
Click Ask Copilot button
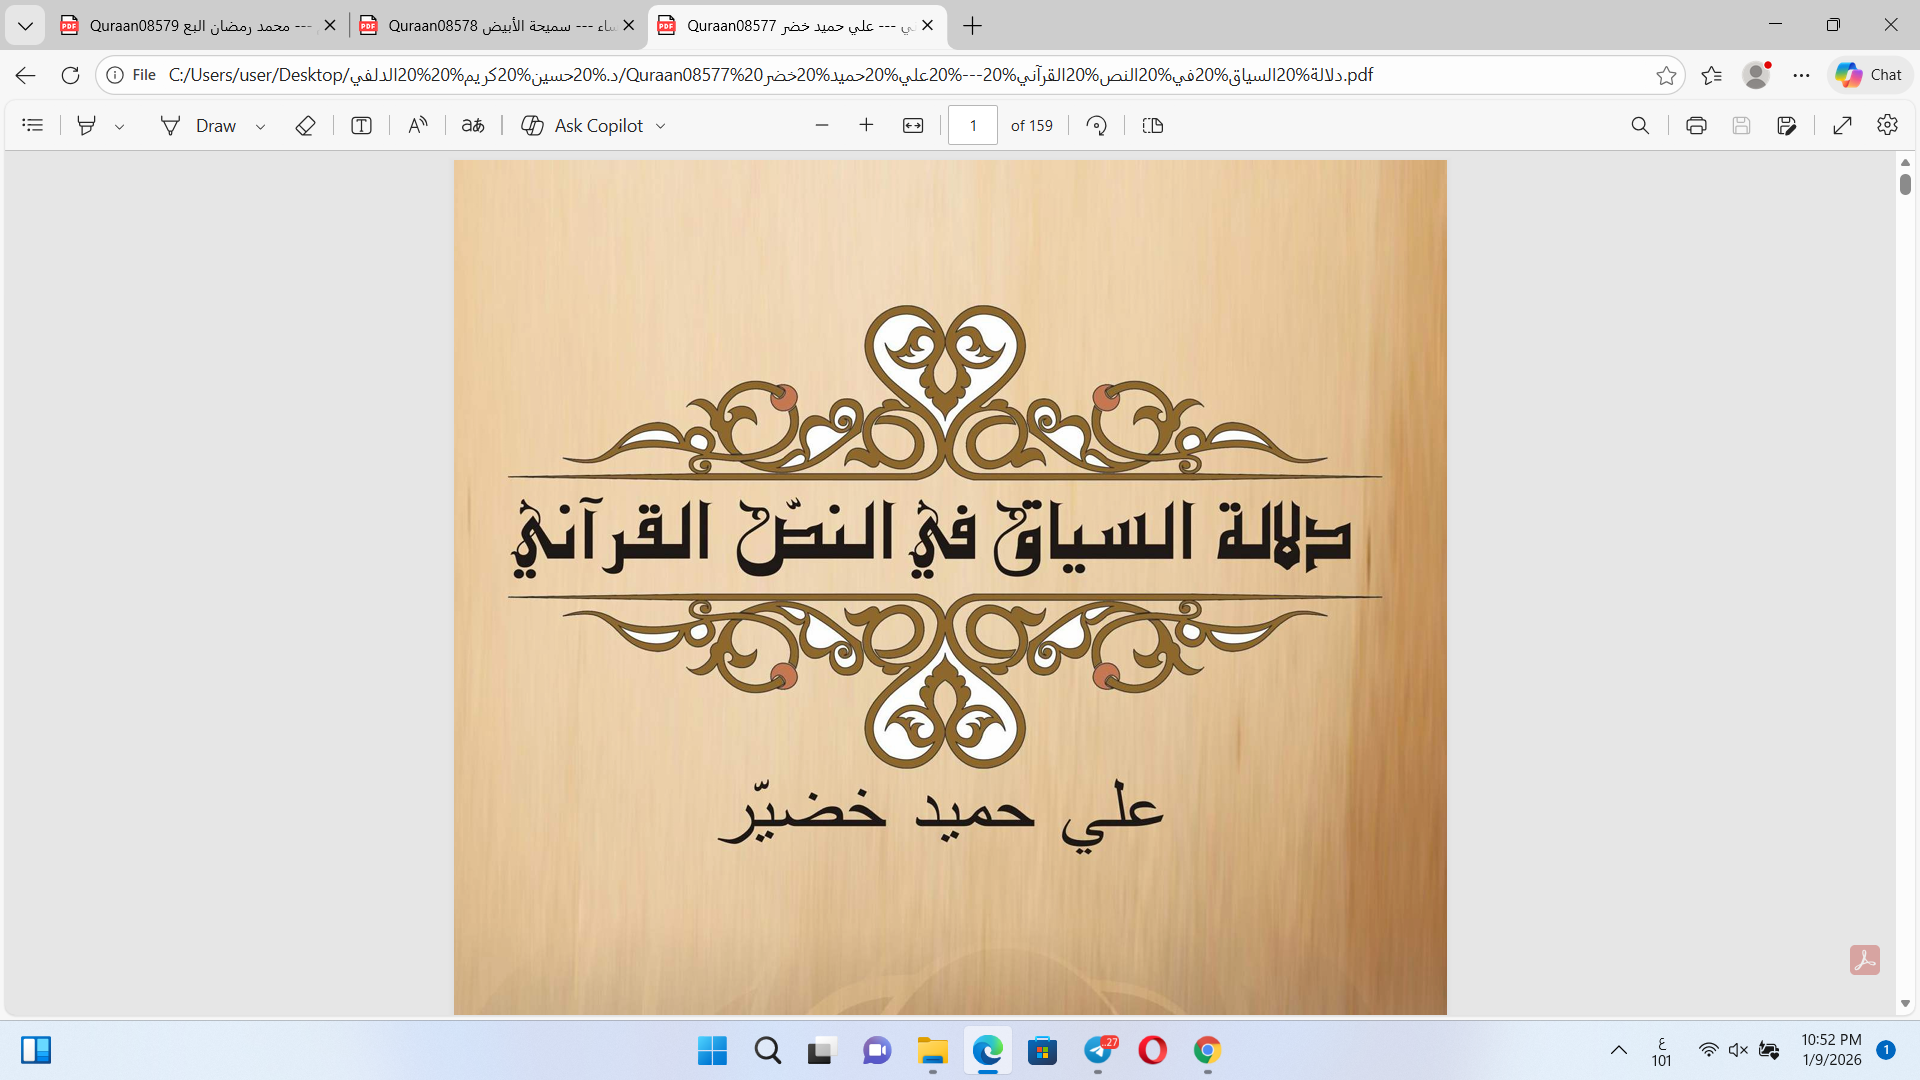pos(583,125)
